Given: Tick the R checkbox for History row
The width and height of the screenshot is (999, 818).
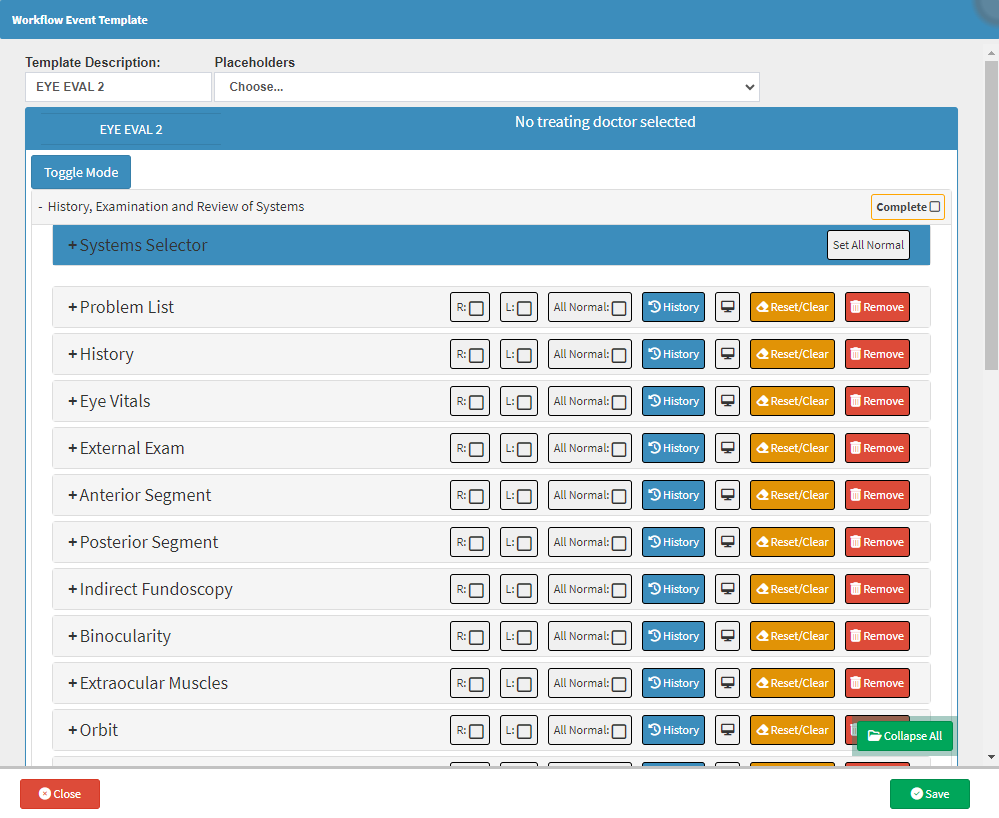Looking at the screenshot, I should click(x=477, y=355).
